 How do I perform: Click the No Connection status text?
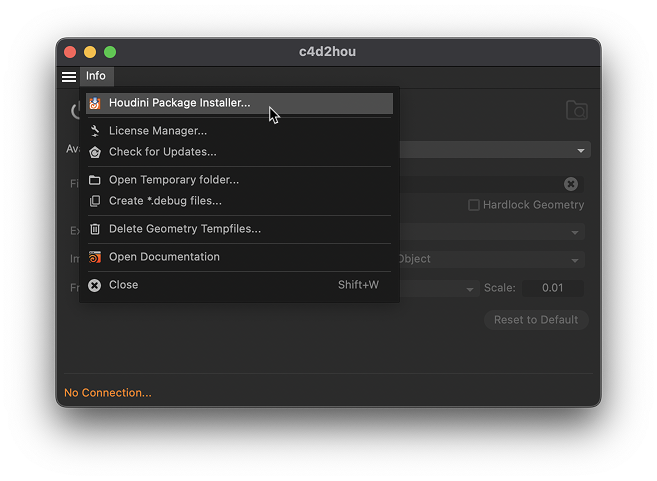coord(108,393)
